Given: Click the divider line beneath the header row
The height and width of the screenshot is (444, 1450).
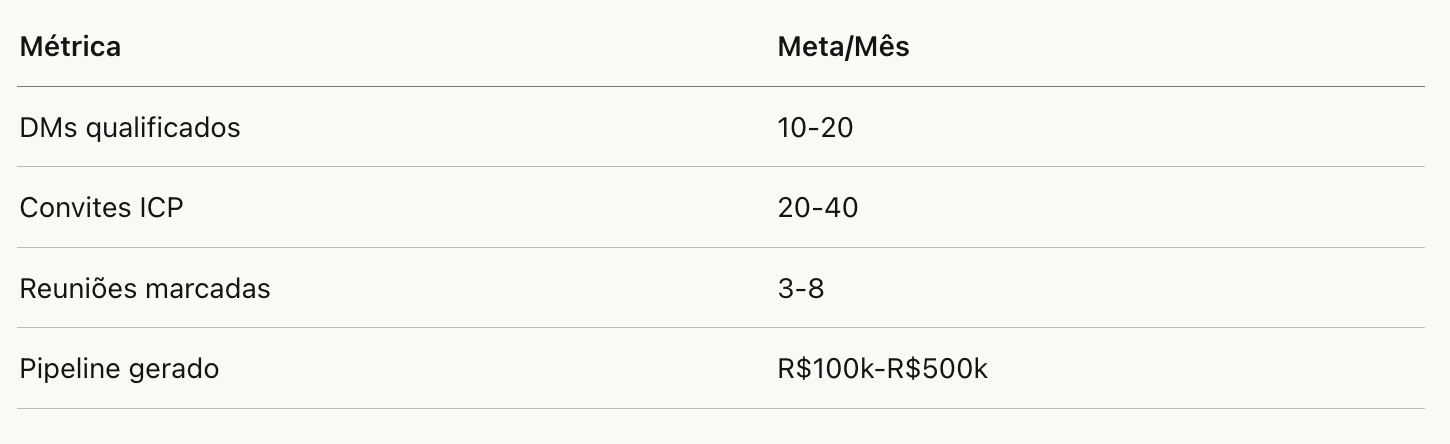Looking at the screenshot, I should 720,87.
